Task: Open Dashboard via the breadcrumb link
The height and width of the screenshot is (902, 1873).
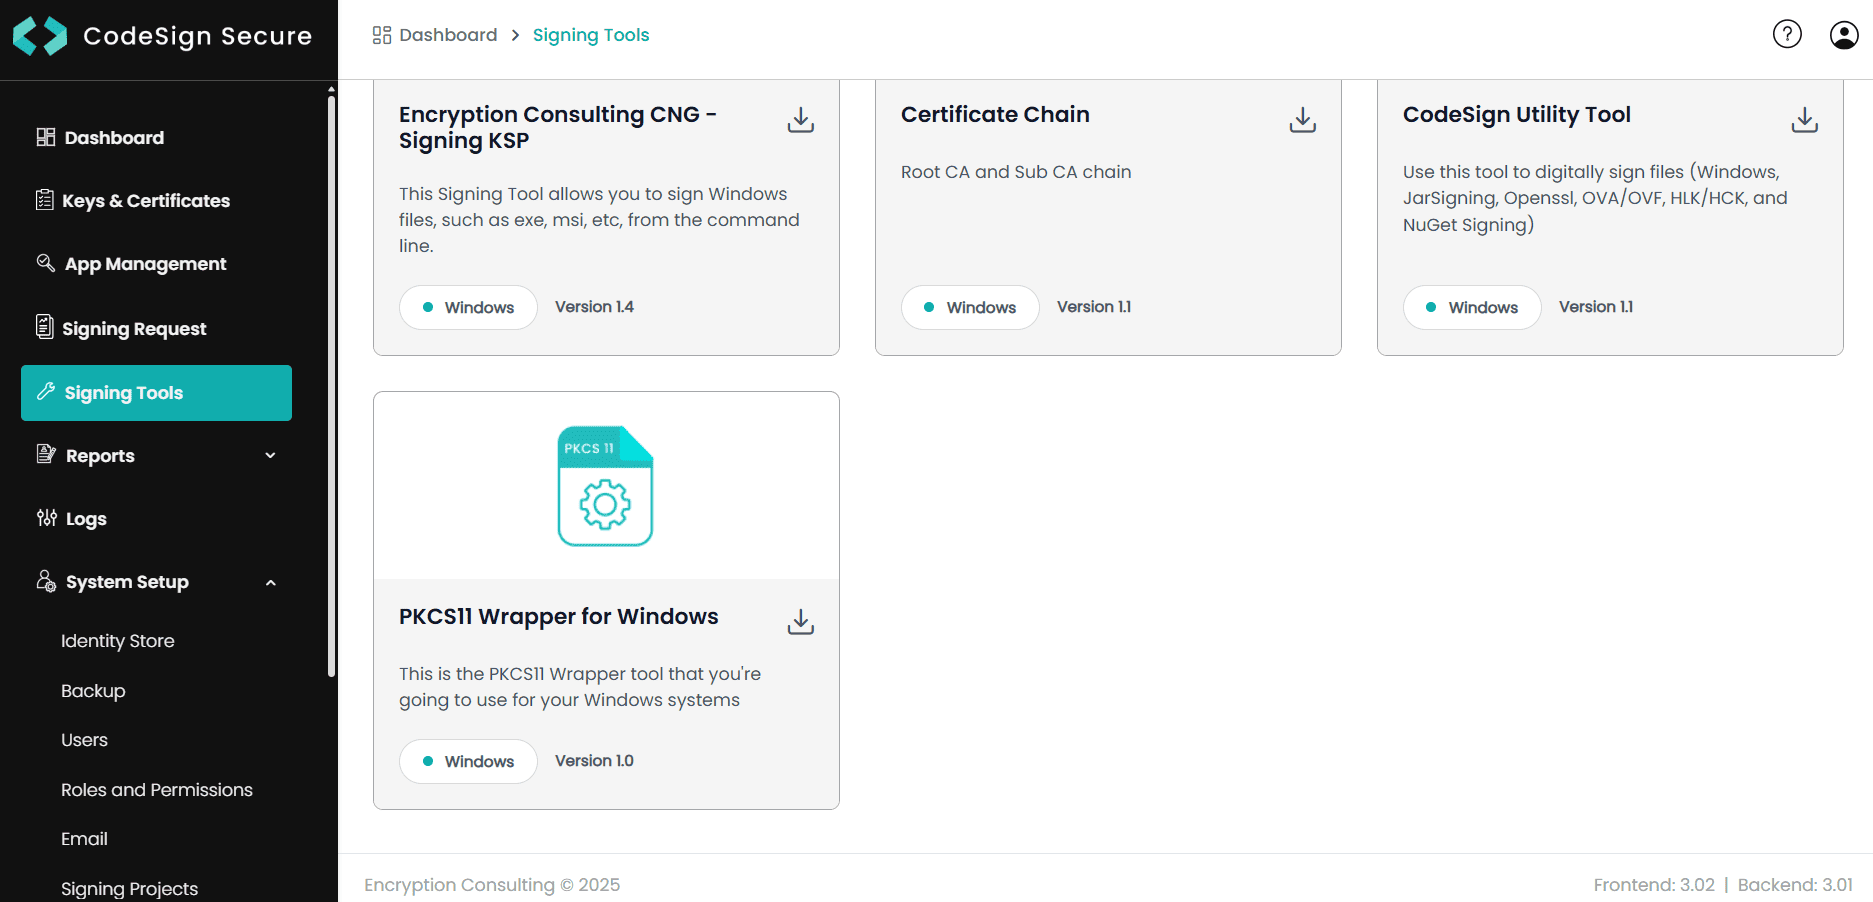Action: 447,34
